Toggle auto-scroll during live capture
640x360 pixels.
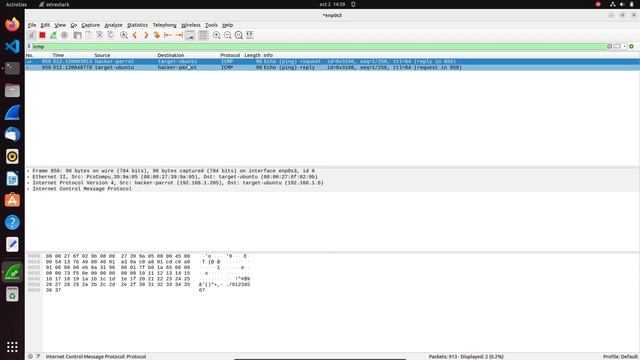tap(190, 35)
